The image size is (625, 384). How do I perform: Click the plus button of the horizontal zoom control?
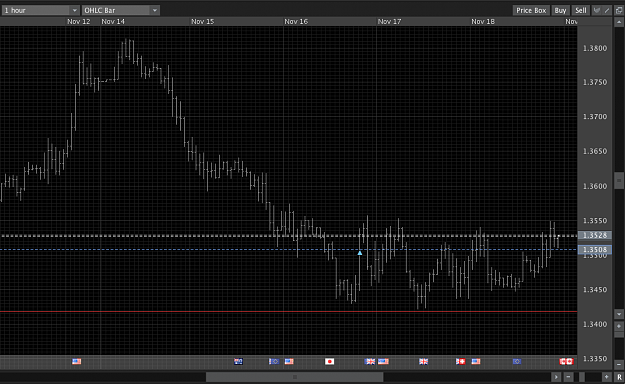606,376
